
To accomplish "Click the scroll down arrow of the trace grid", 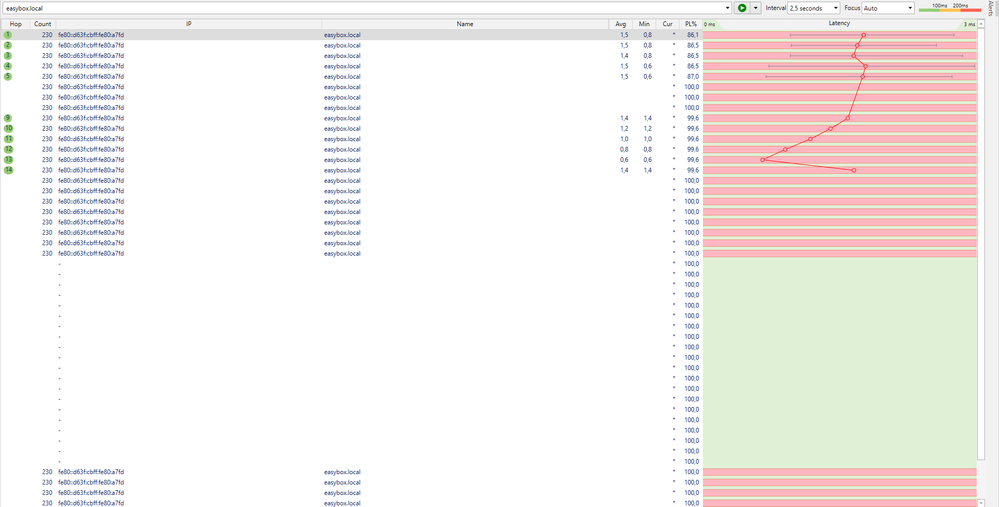I will pos(981,503).
